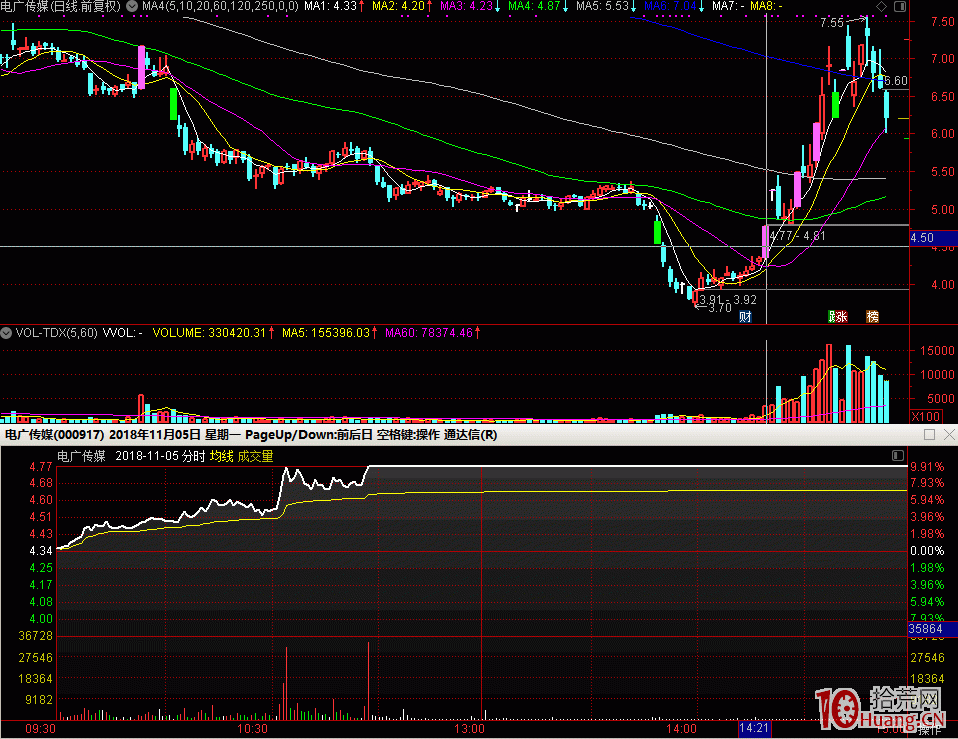Click the MA7 label

(x=728, y=6)
